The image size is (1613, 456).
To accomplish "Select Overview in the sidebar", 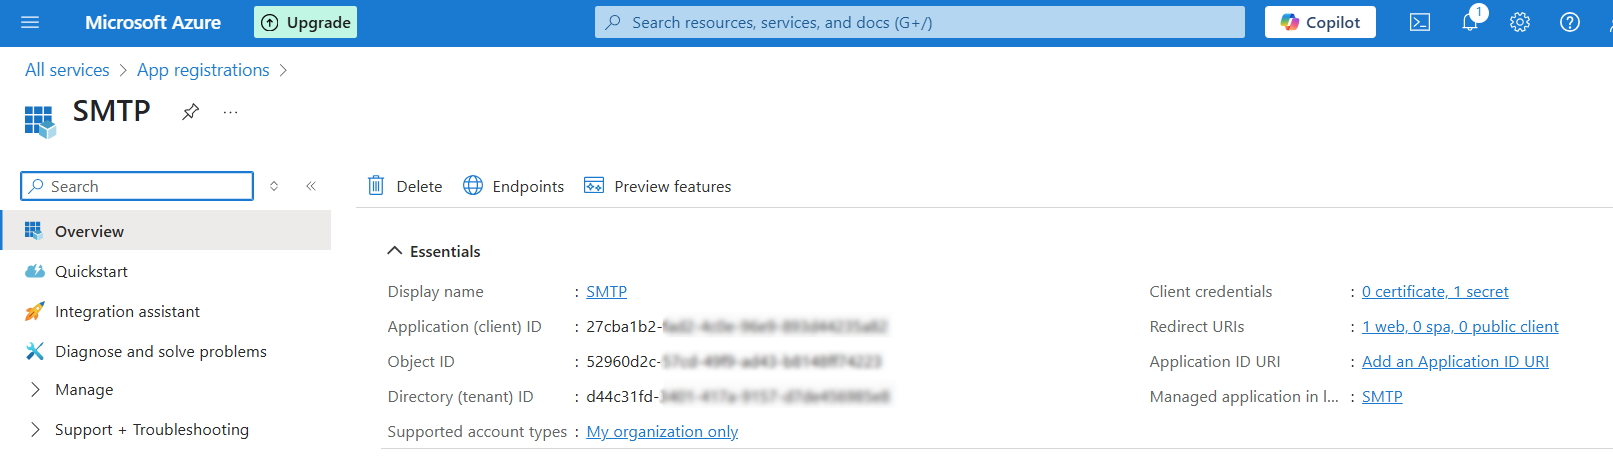I will coord(165,231).
